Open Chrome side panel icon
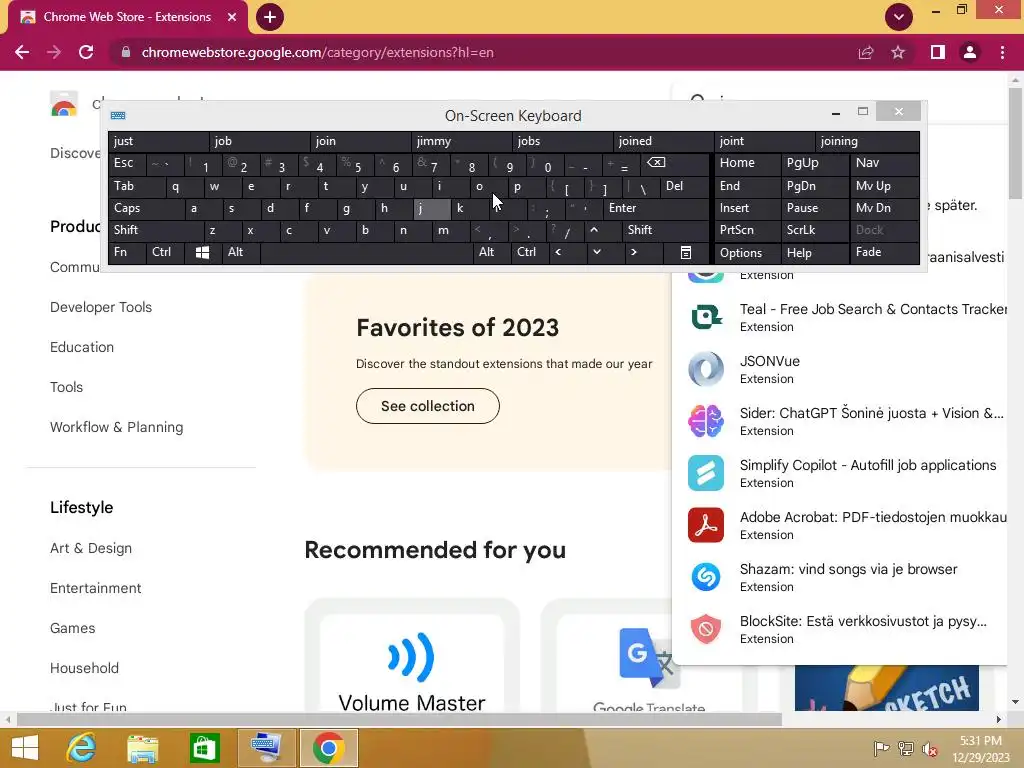 tap(938, 52)
